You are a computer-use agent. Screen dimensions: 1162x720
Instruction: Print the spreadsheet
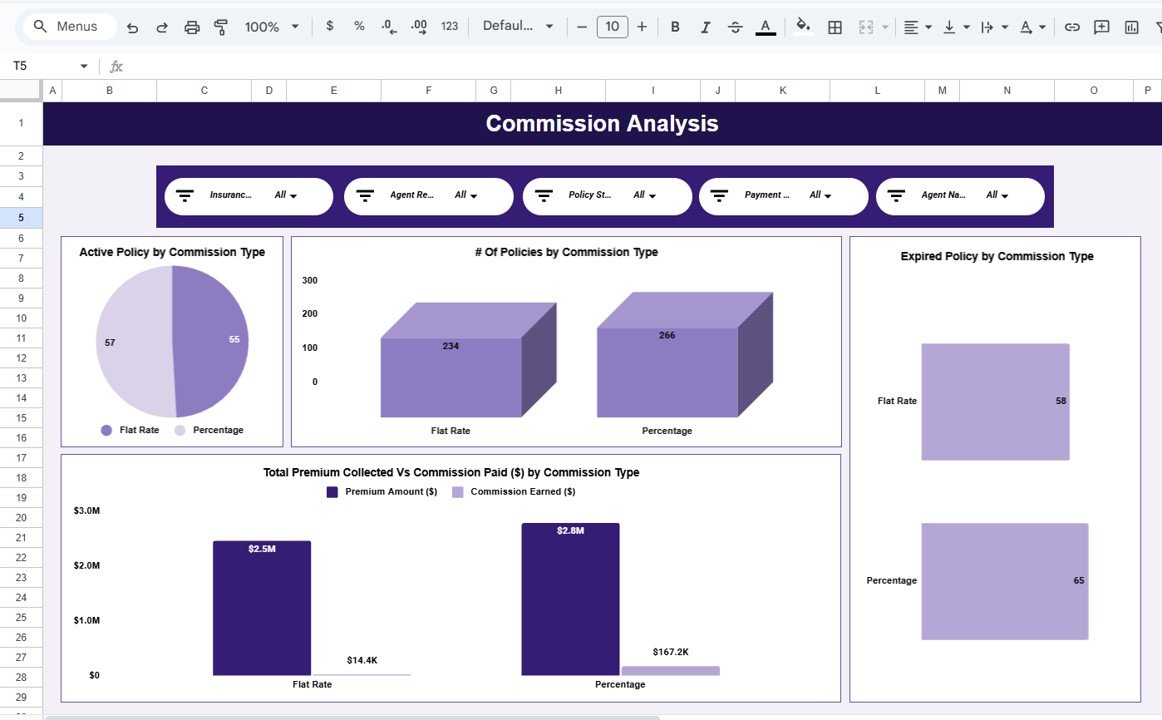191,26
